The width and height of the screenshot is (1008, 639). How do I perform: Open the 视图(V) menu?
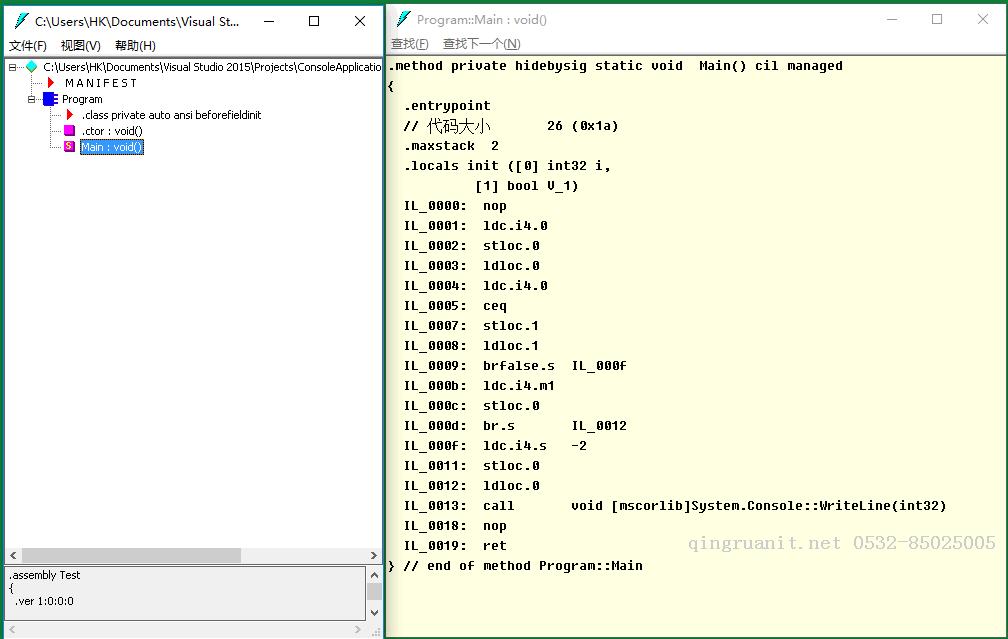click(80, 46)
